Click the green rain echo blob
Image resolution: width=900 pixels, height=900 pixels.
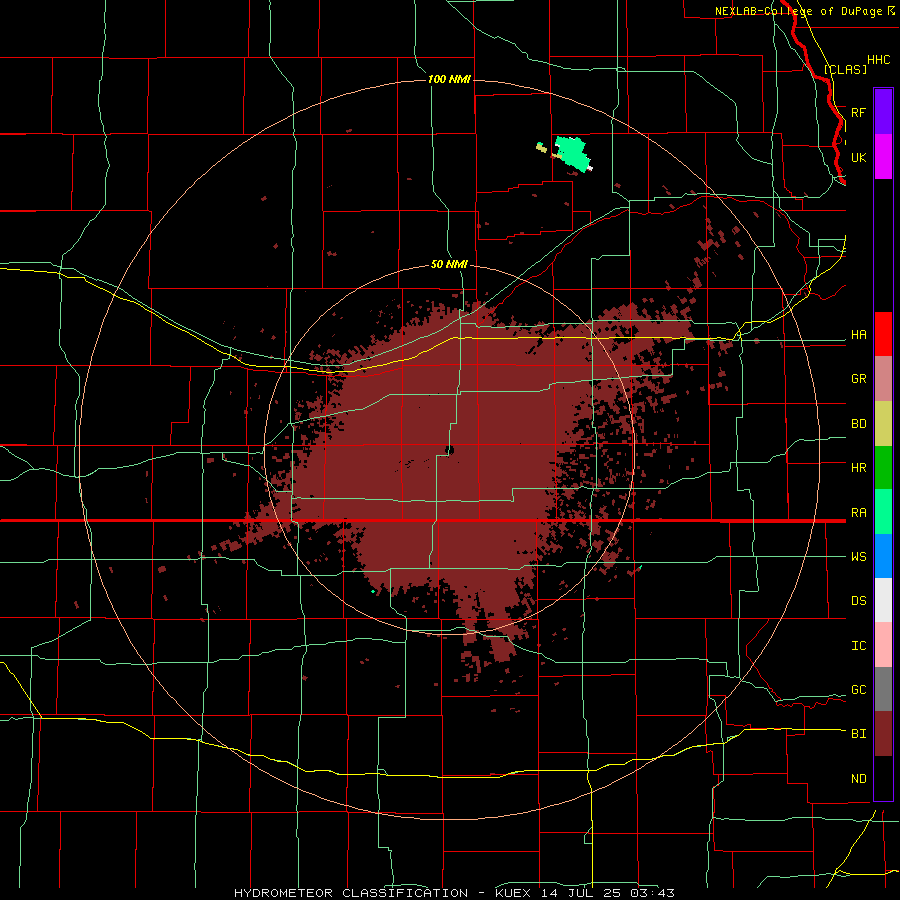(572, 152)
